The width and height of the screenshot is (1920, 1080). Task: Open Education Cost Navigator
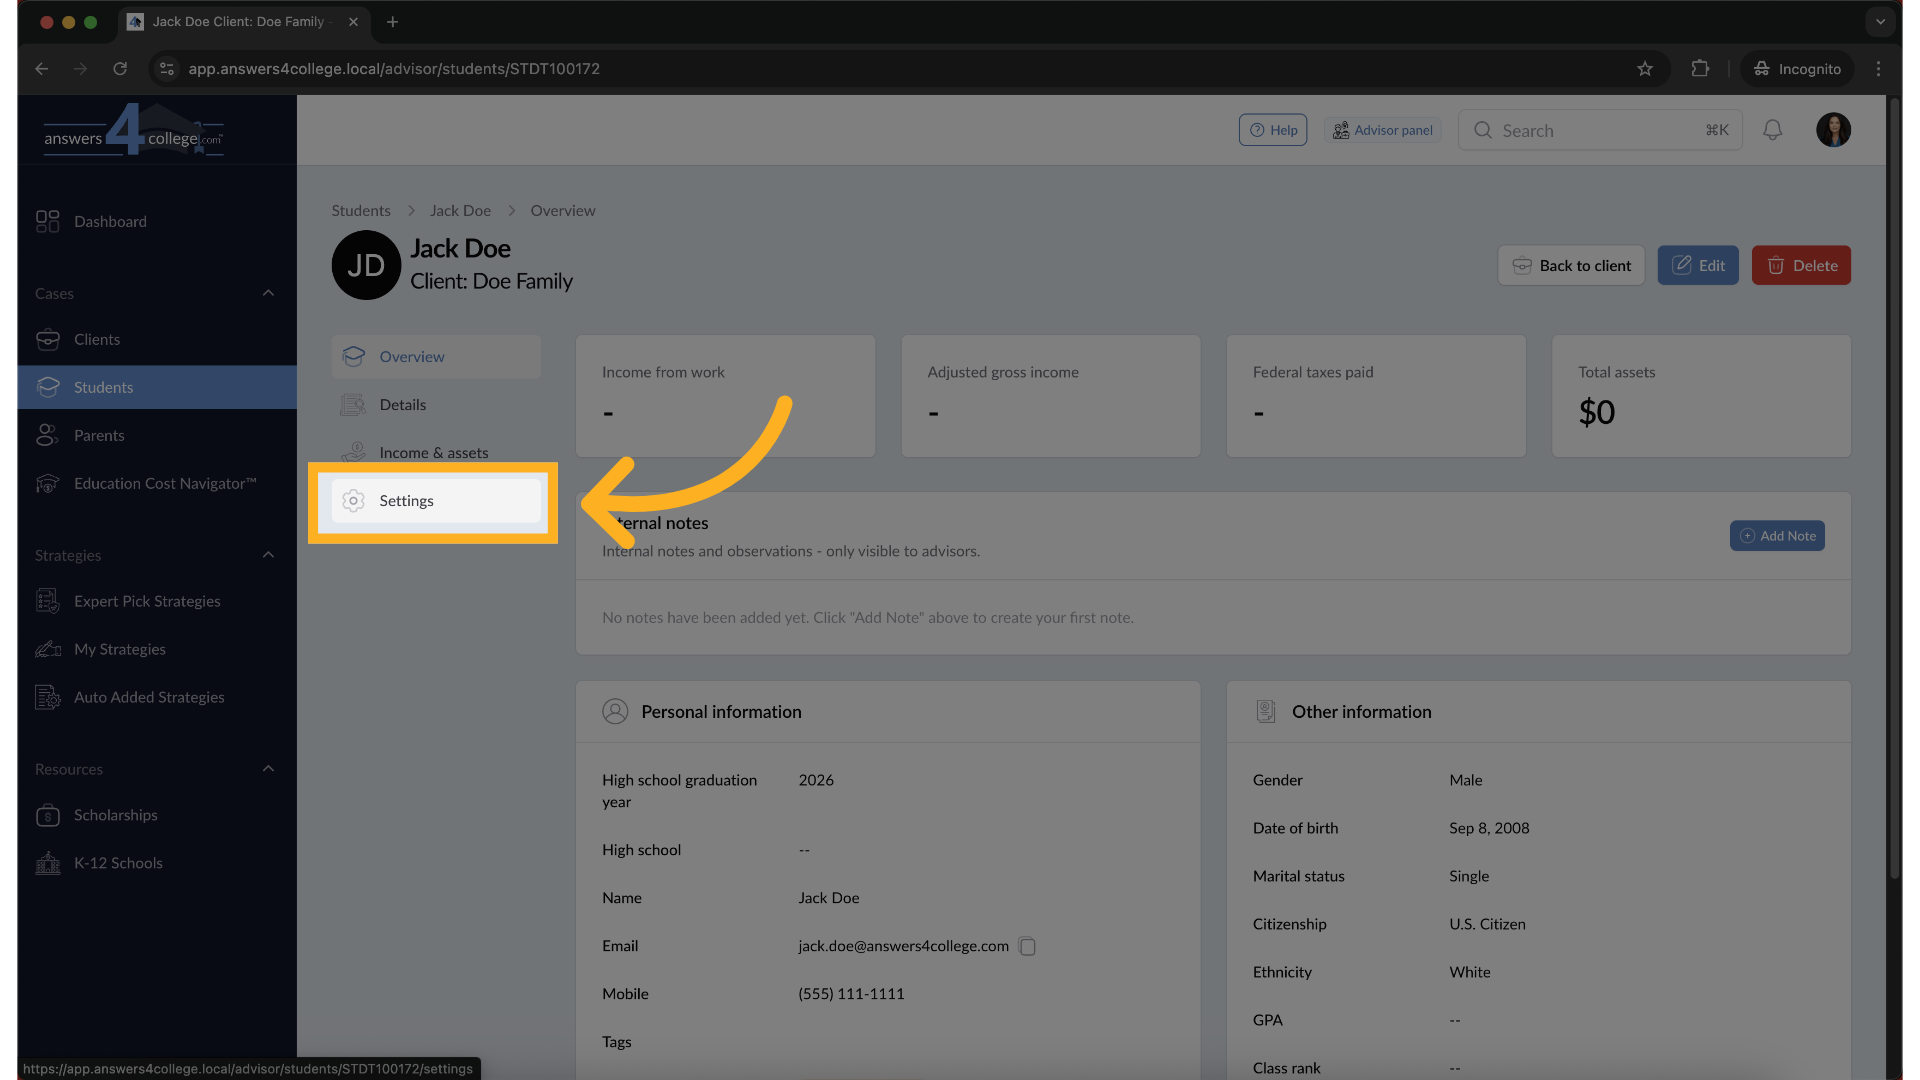(164, 483)
